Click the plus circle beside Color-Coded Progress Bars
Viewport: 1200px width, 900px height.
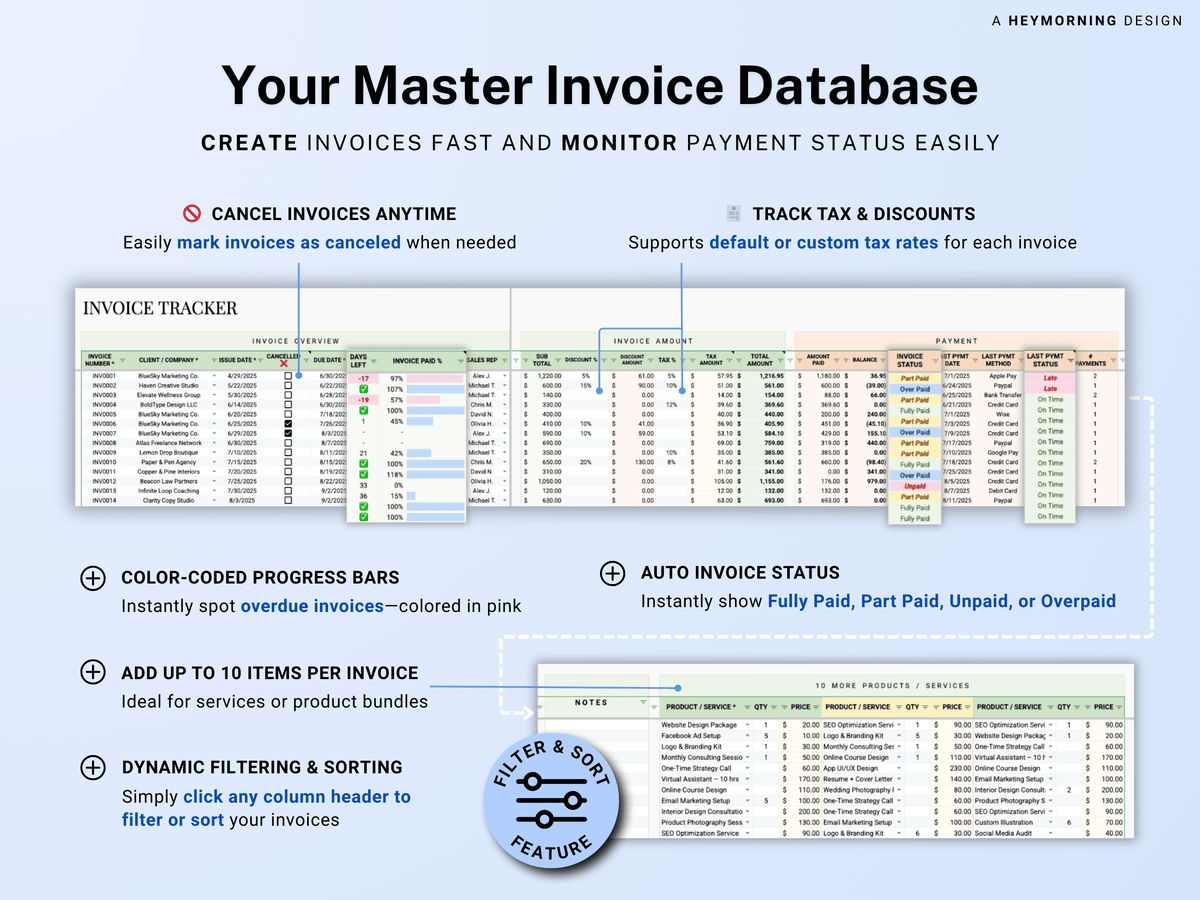point(92,578)
